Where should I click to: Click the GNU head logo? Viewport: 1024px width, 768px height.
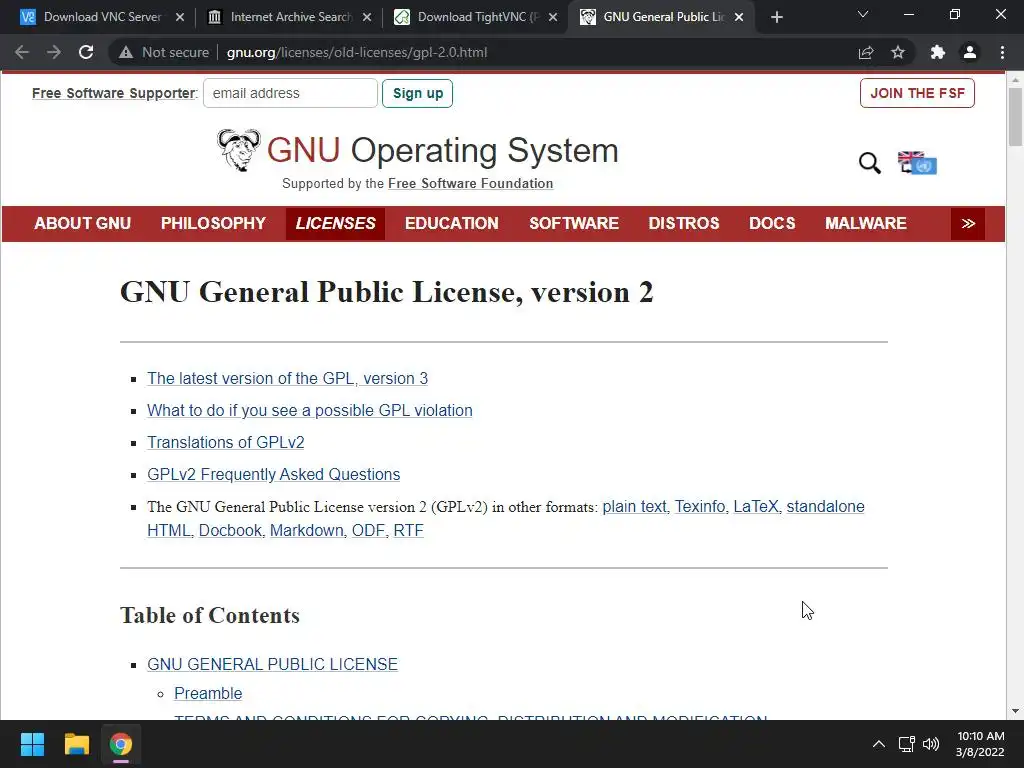(x=238, y=150)
